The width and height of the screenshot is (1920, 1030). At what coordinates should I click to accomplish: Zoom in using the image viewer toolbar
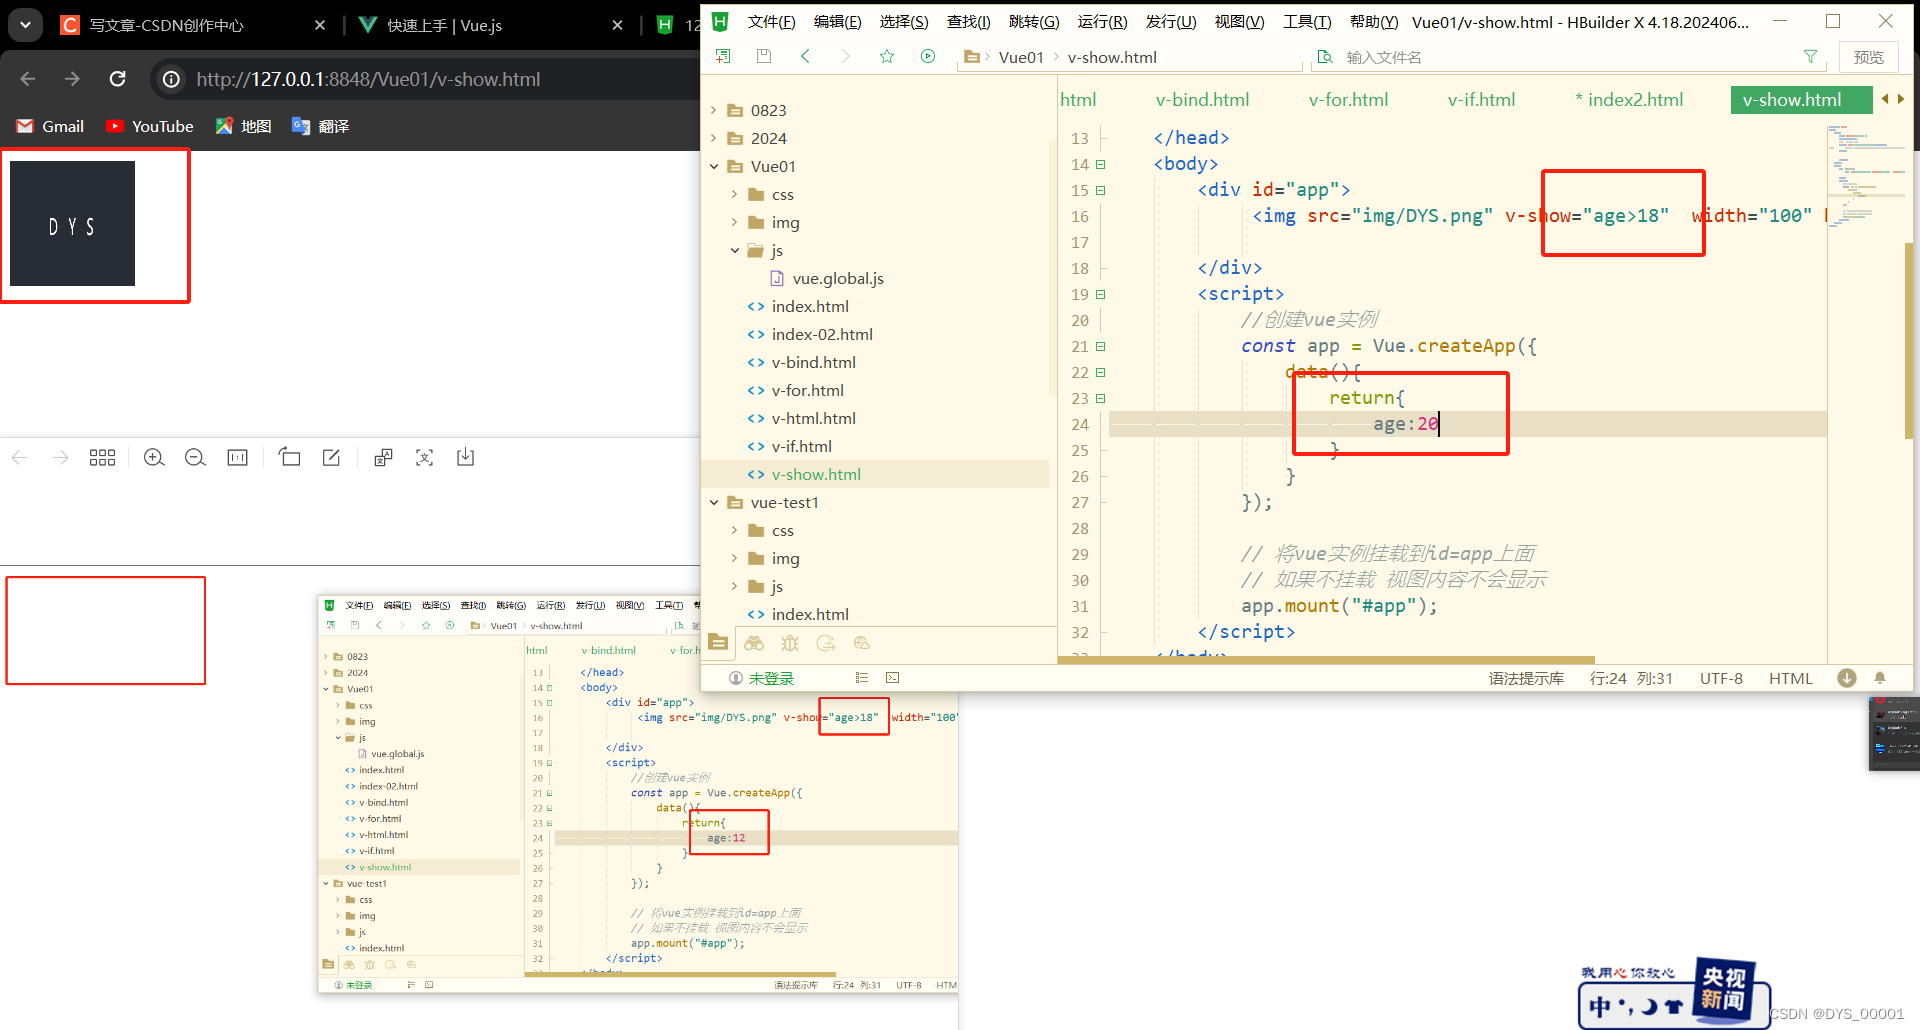tap(154, 457)
